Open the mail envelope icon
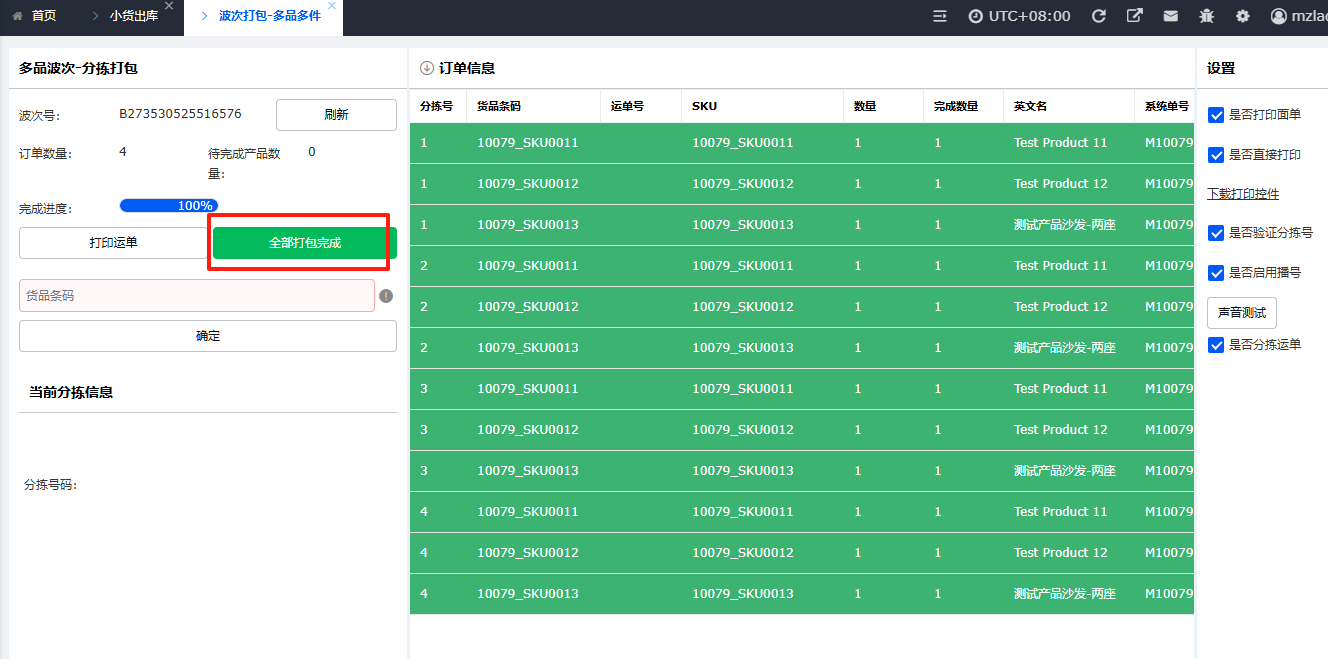Screen dimensions: 1328x659 point(1170,16)
